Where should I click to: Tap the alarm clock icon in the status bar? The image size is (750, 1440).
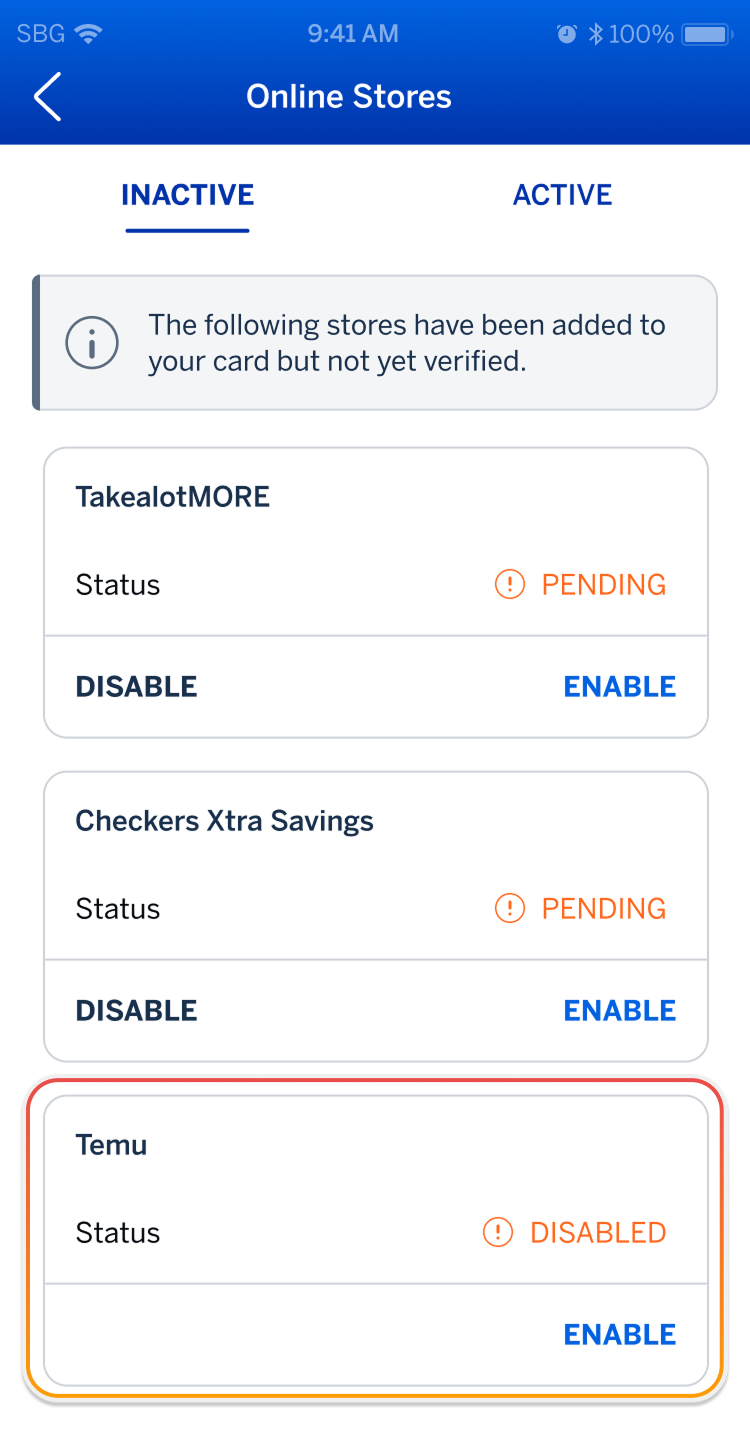pos(566,32)
